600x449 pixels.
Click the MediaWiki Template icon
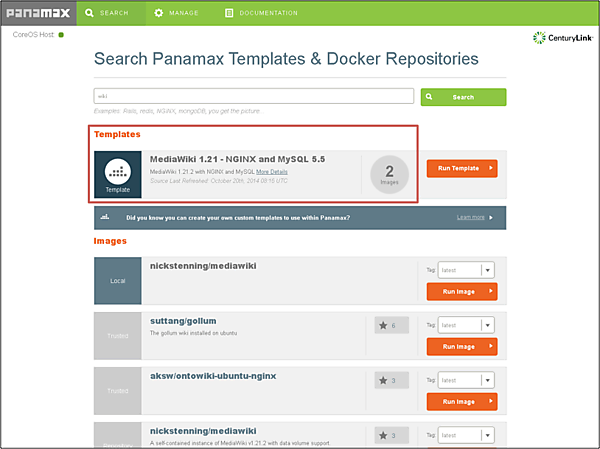click(118, 175)
